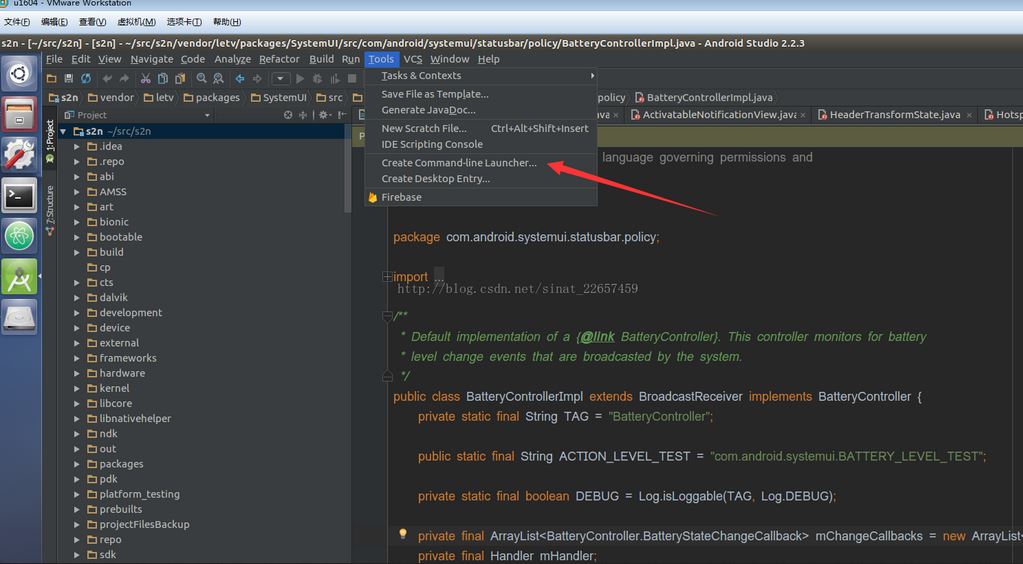Screen dimensions: 1023x564
Task: Click the light bulb intention icon
Action: pyautogui.click(x=403, y=534)
